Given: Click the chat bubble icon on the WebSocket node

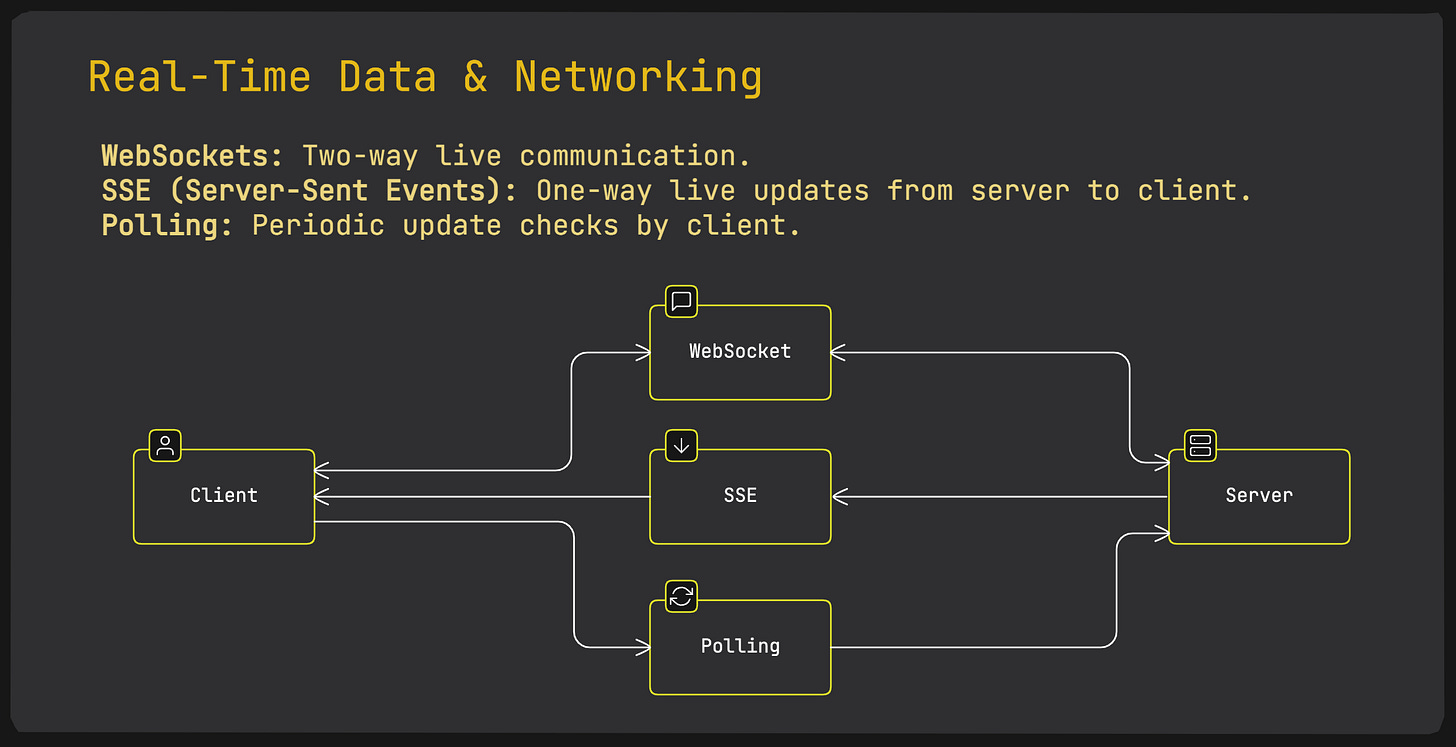Looking at the screenshot, I should 680,301.
